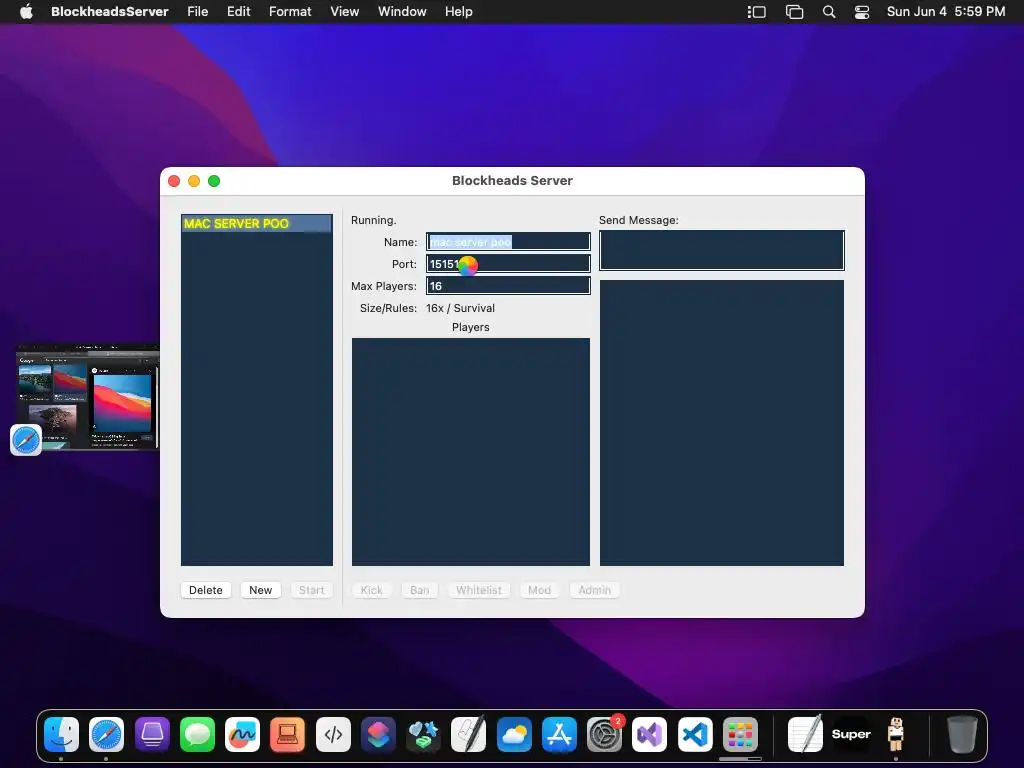
Task: Click the Port input field
Action: point(508,264)
